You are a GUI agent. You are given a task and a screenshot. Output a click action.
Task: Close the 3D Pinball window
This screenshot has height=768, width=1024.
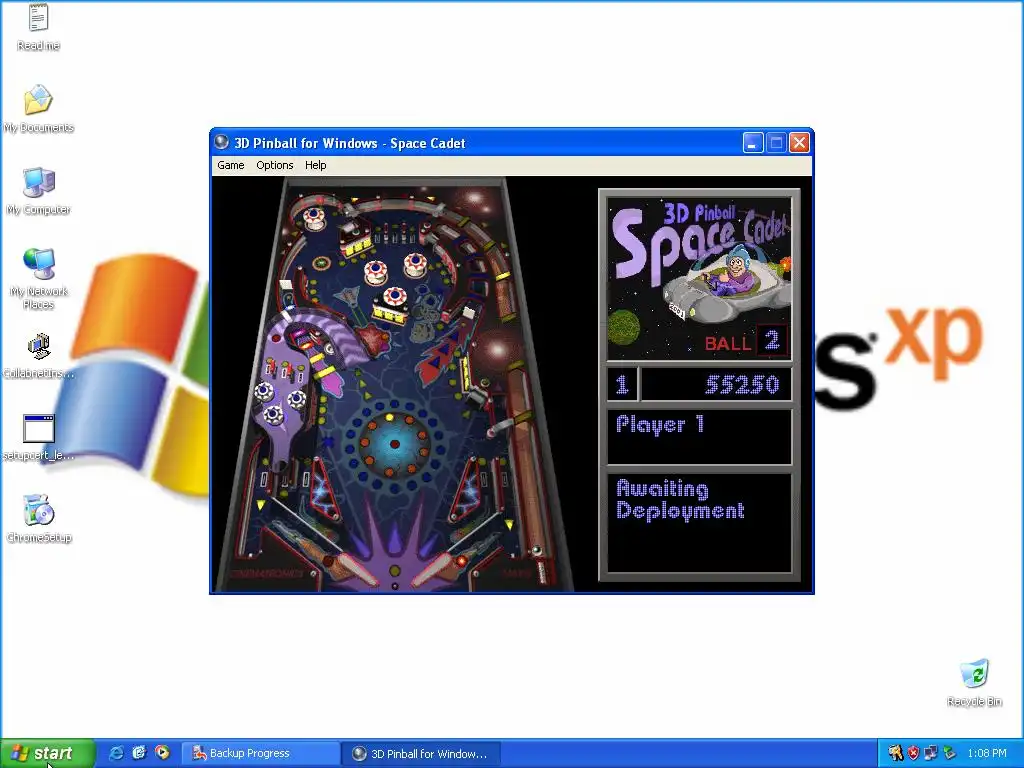click(799, 142)
